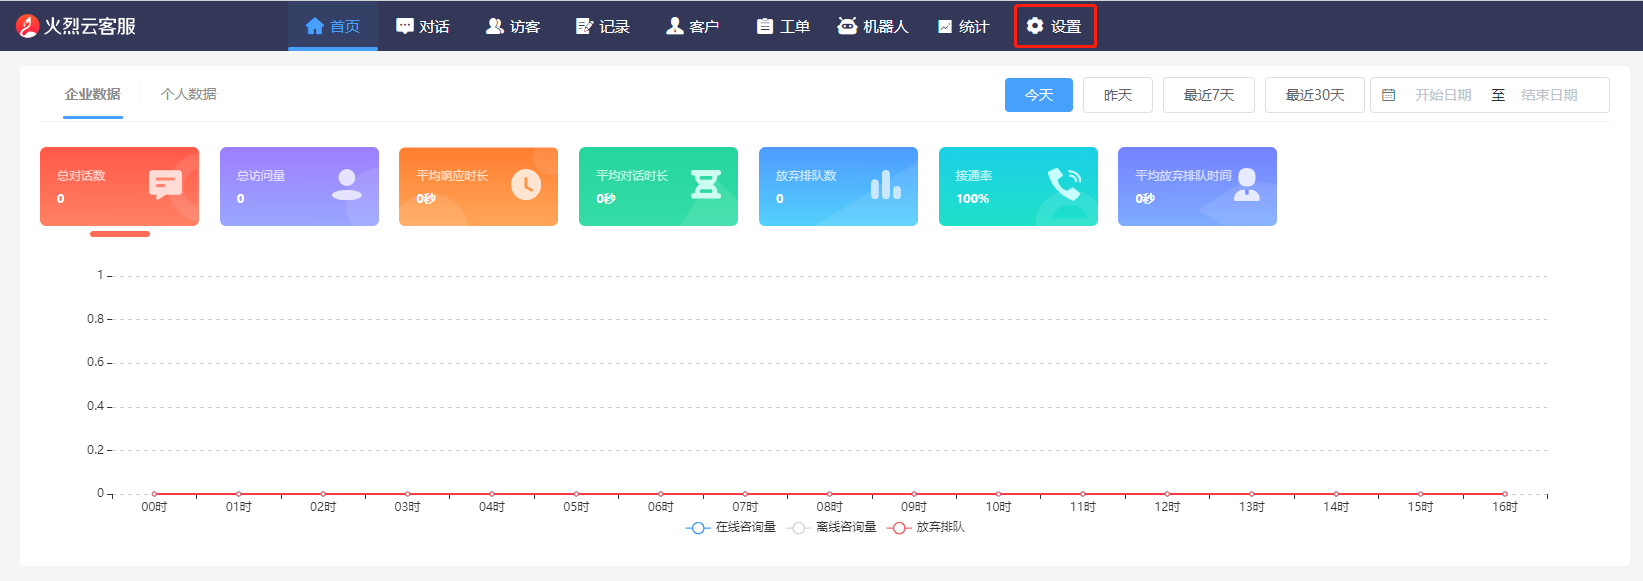Go to the 访客 visitors menu
The height and width of the screenshot is (581, 1643).
513,26
